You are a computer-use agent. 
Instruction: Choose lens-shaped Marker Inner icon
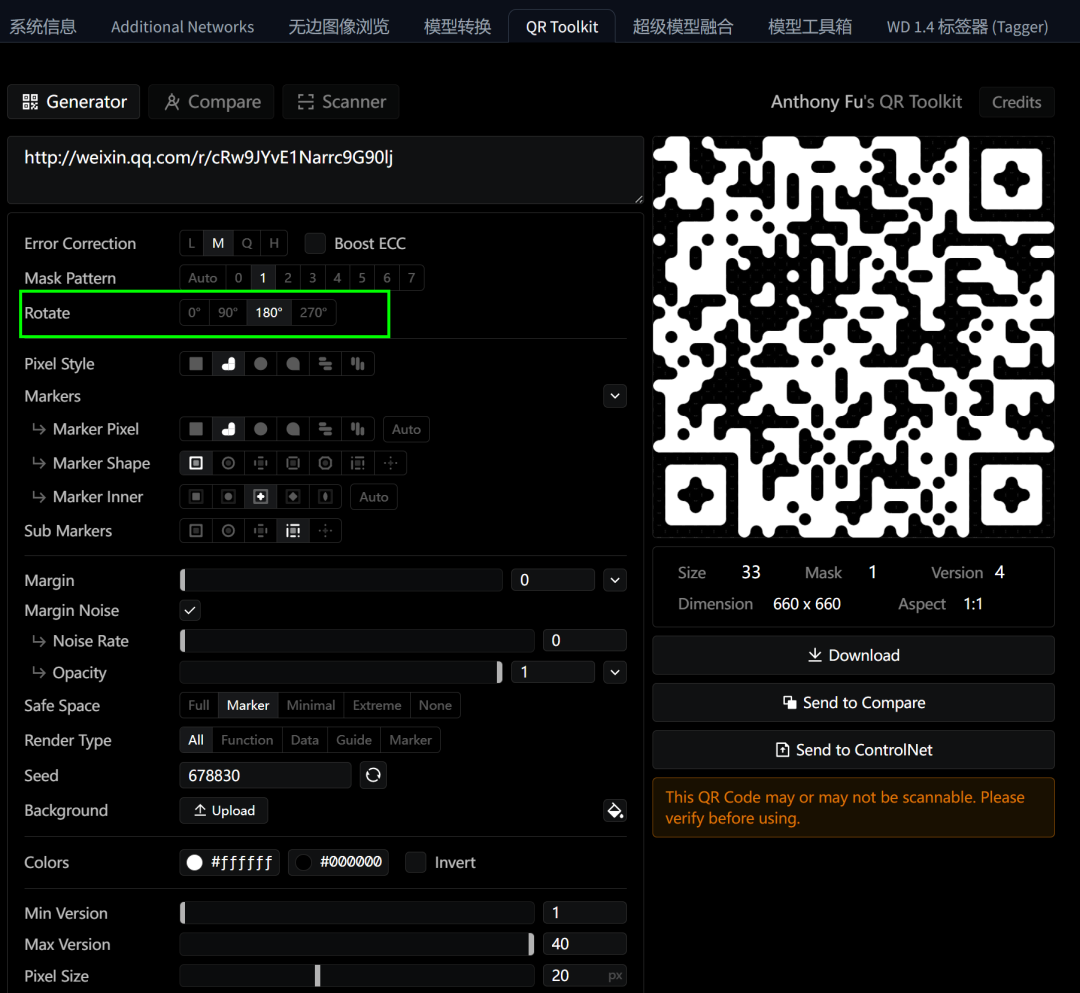click(x=325, y=496)
